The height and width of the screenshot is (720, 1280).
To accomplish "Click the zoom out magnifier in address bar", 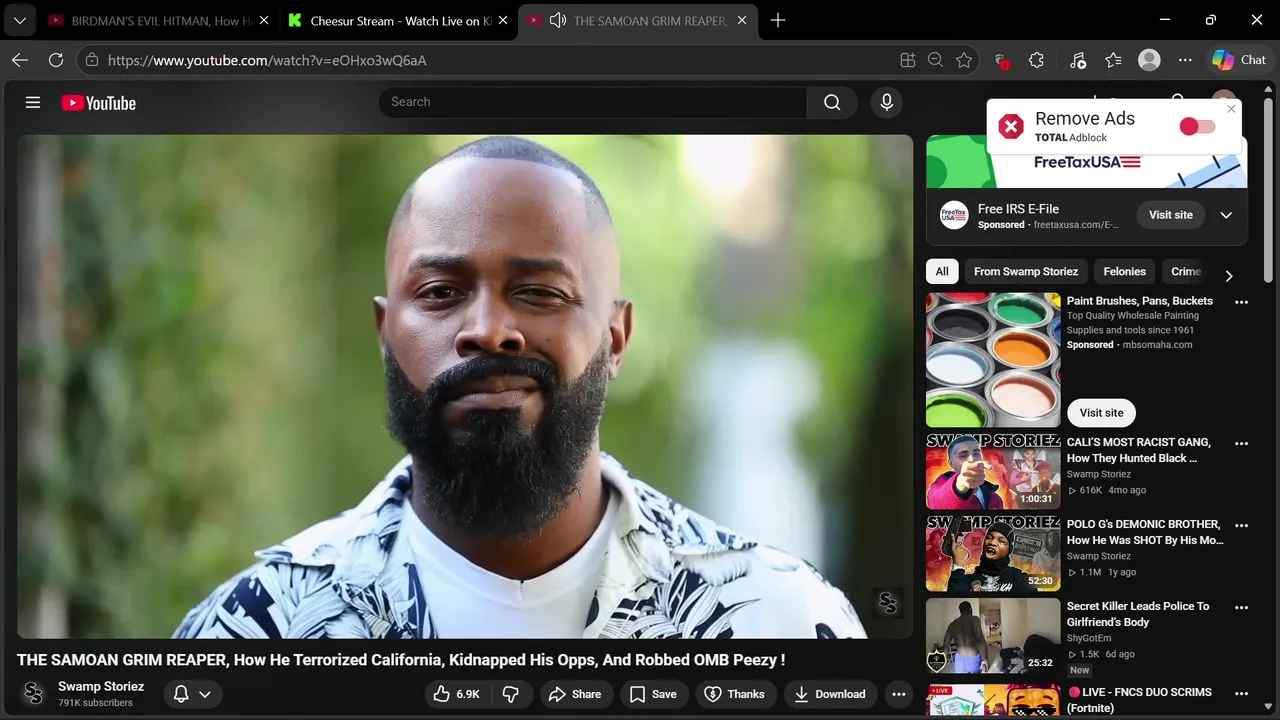I will [935, 60].
